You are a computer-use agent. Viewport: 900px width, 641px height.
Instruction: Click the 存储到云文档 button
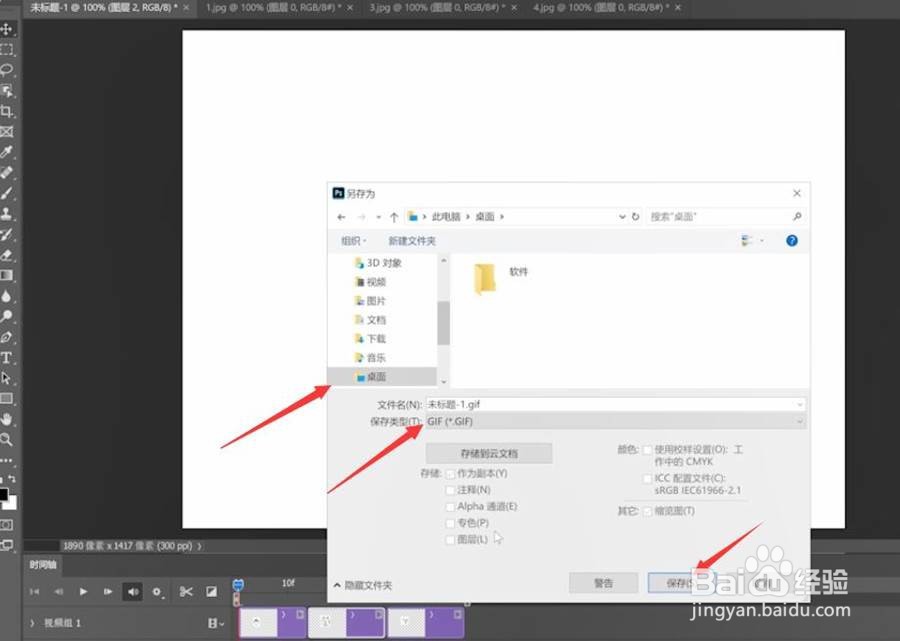[x=489, y=453]
